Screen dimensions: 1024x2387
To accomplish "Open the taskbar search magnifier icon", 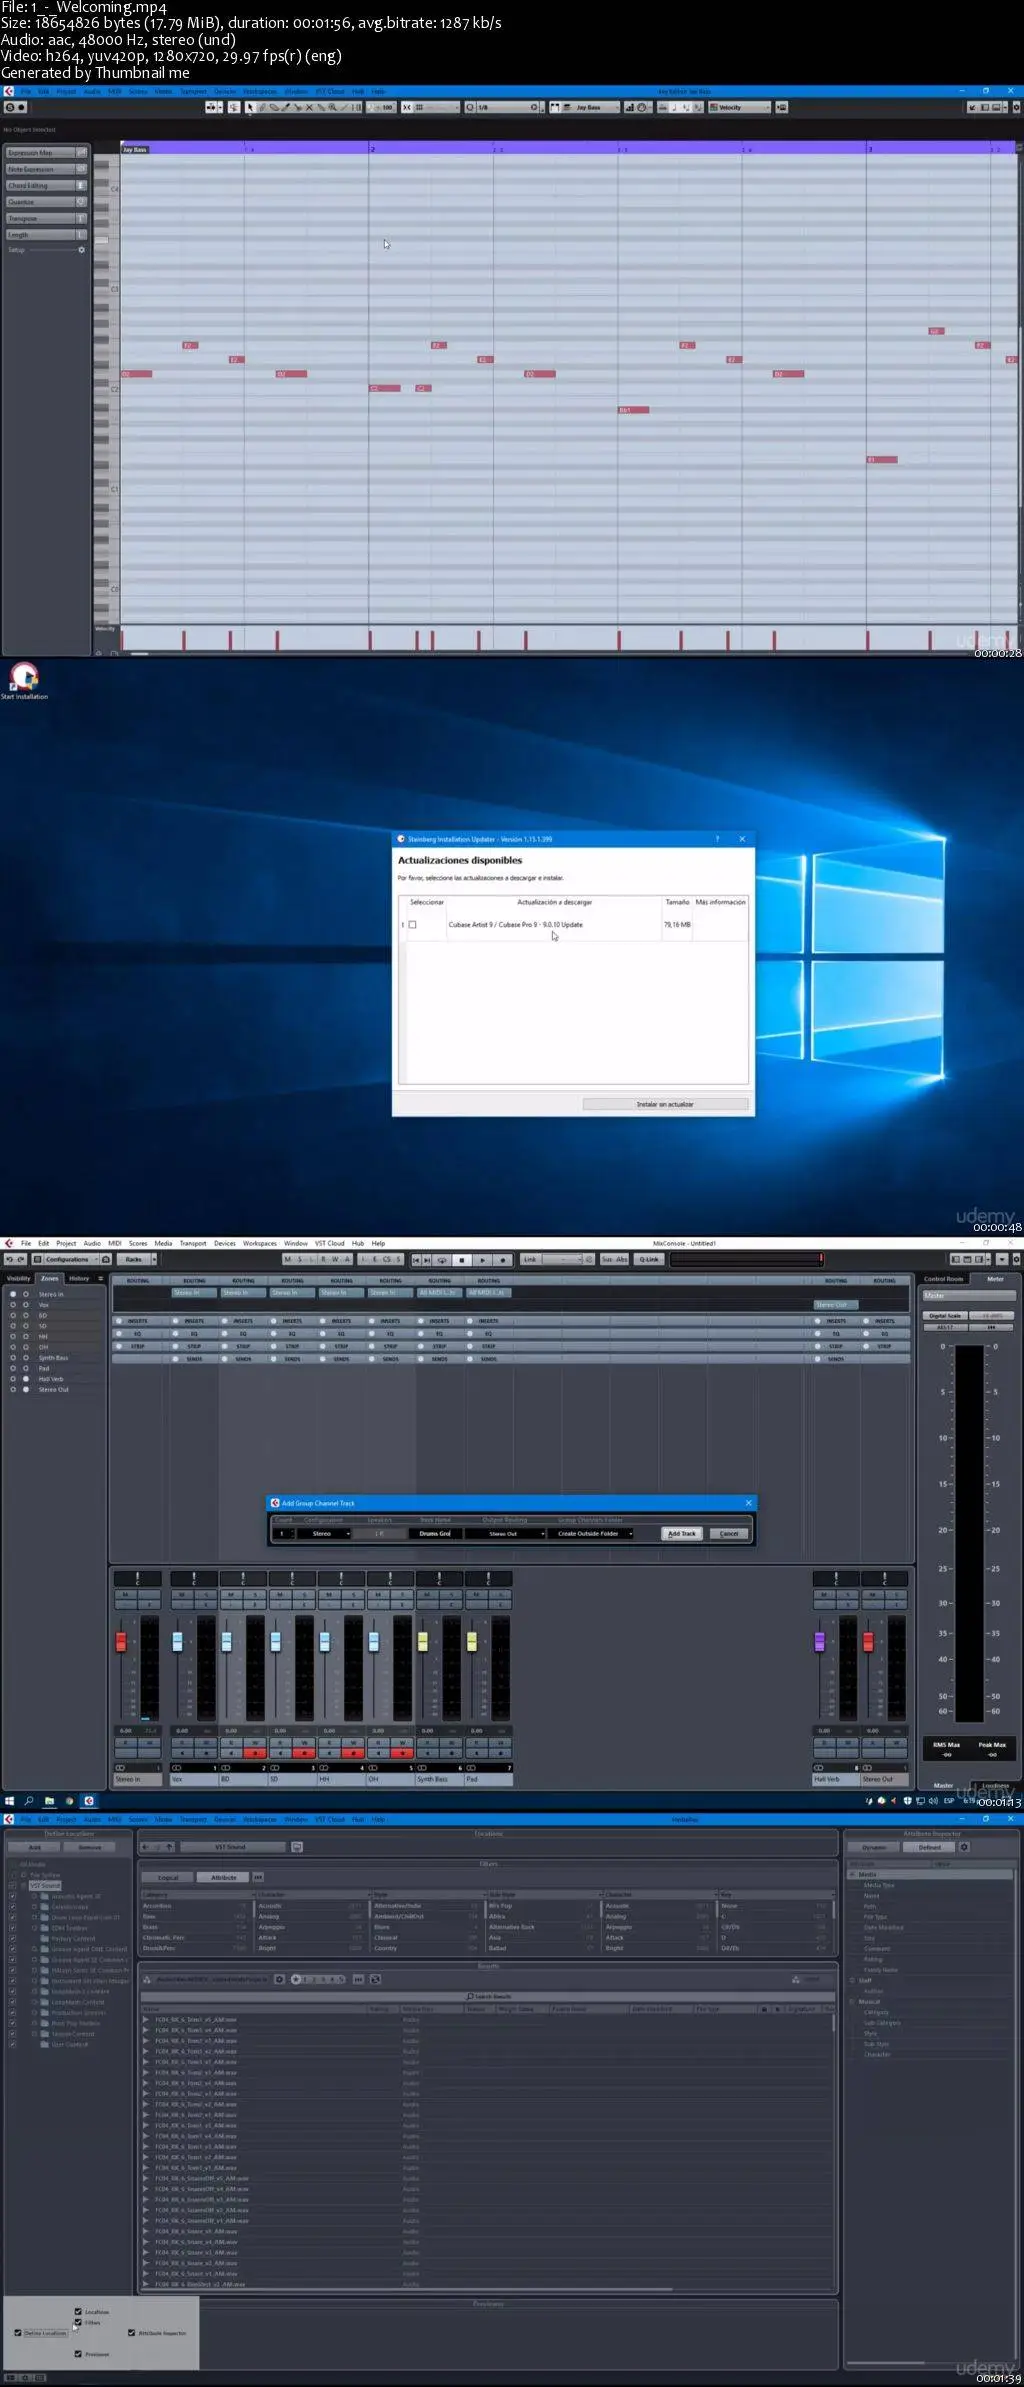I will click(29, 1801).
